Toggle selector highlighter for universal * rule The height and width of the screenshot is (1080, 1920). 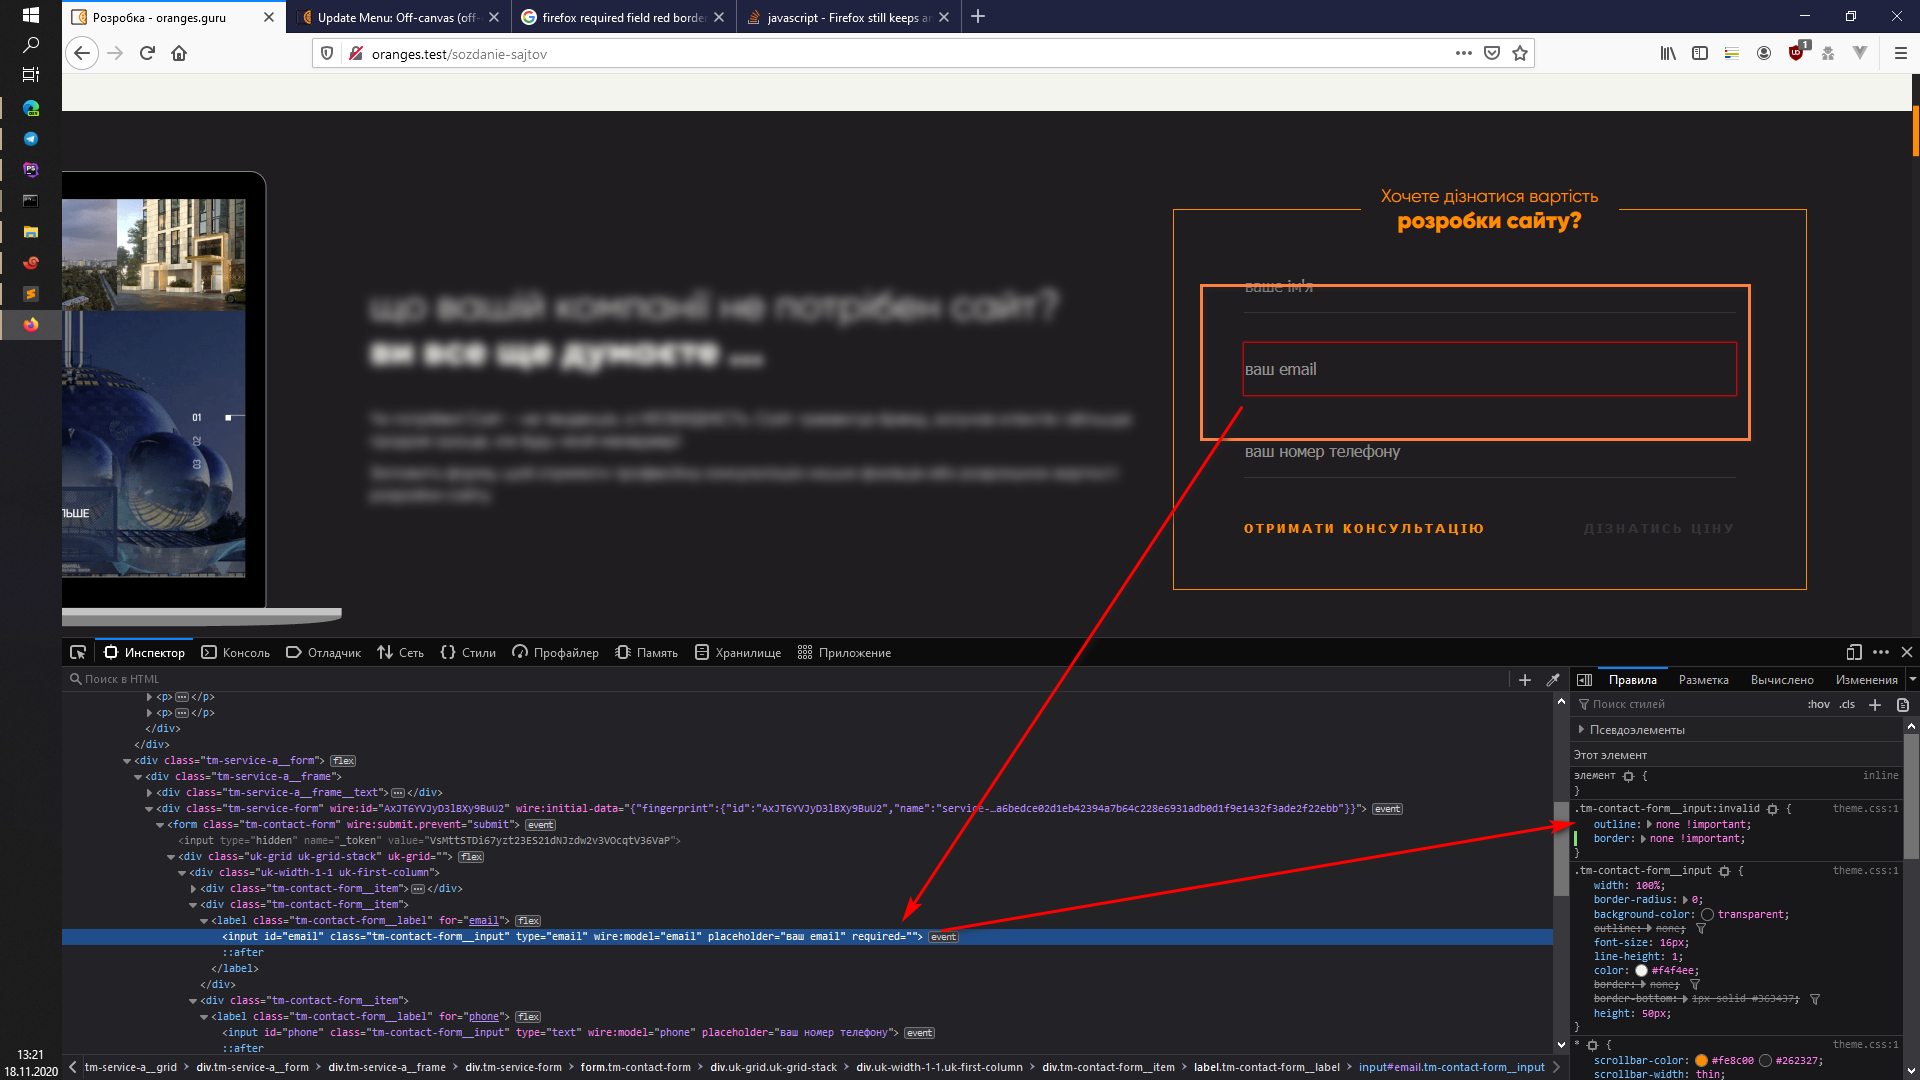[1592, 1045]
